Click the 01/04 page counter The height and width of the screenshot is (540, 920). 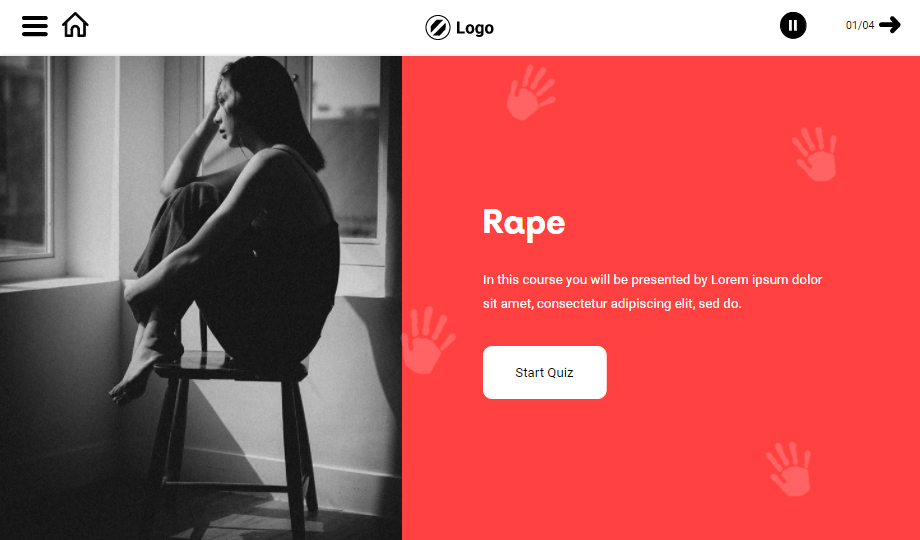[x=860, y=25]
